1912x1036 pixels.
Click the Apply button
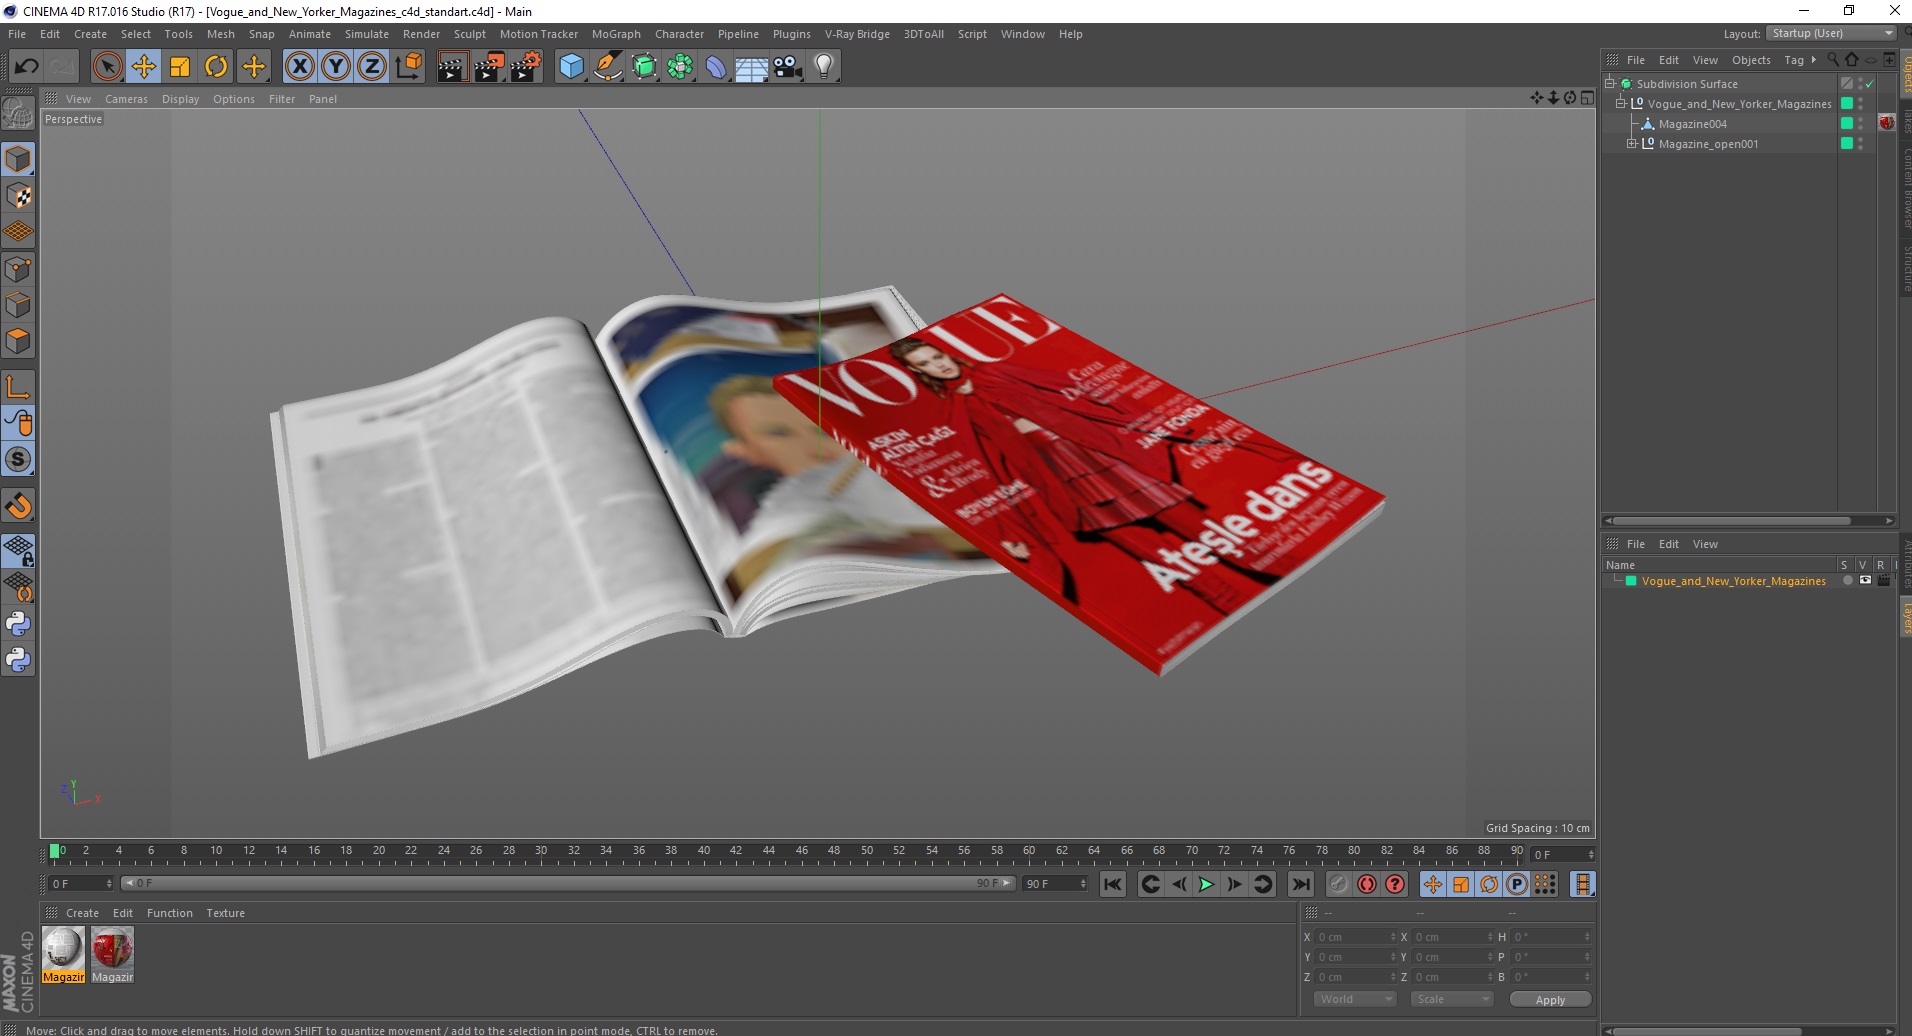click(1550, 1000)
